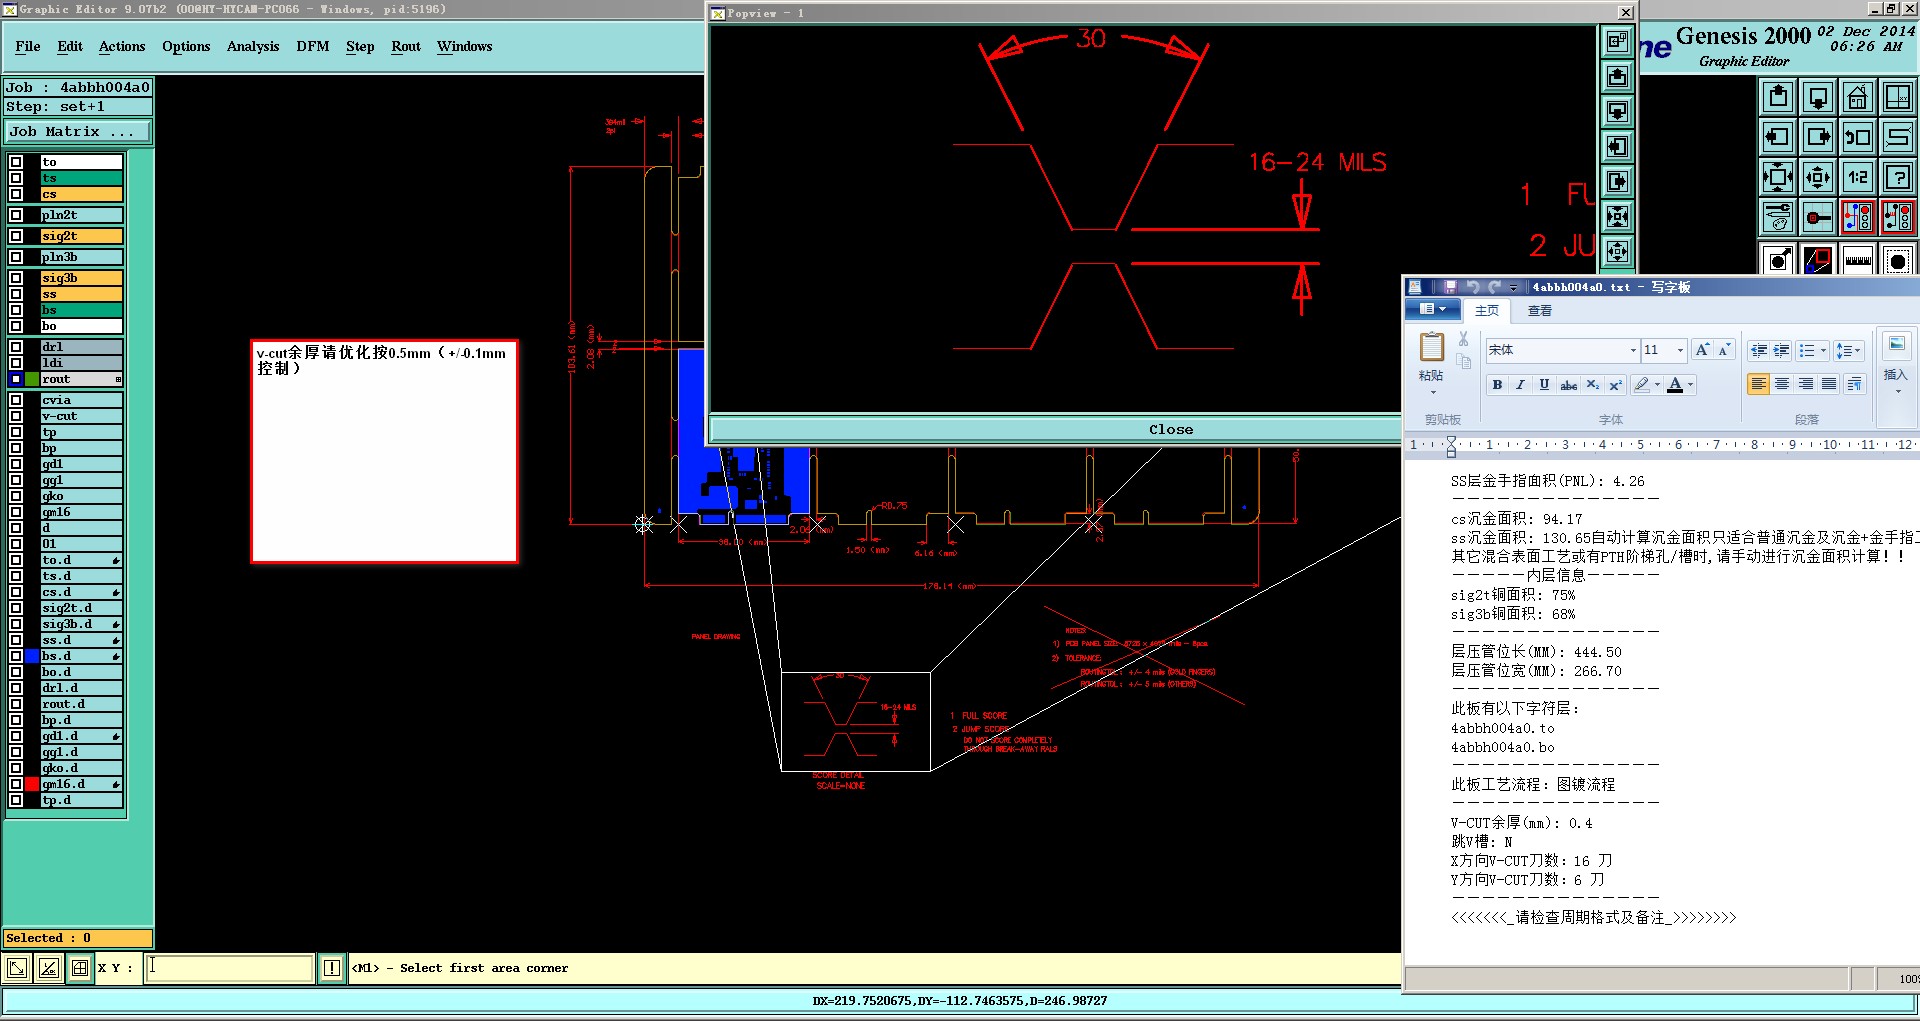Expand the text highlight color dropdown arrow
The width and height of the screenshot is (1920, 1021).
(x=1657, y=385)
